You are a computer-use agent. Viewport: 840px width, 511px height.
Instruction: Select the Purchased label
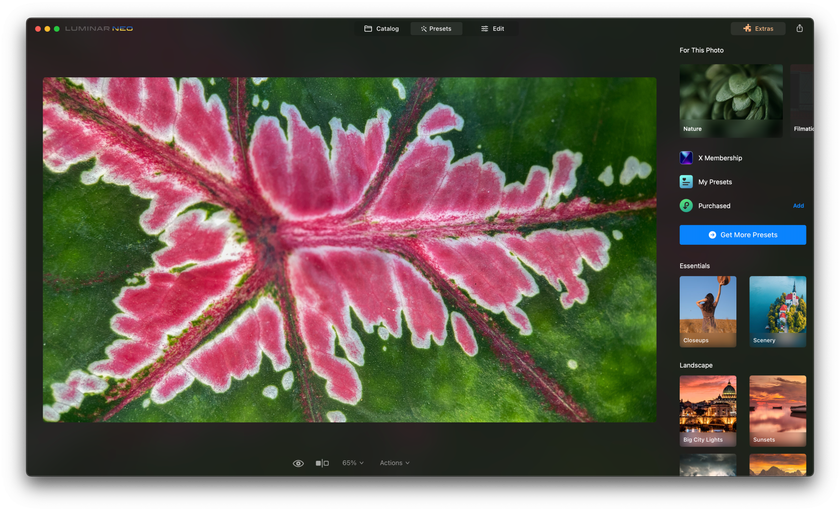tap(714, 206)
